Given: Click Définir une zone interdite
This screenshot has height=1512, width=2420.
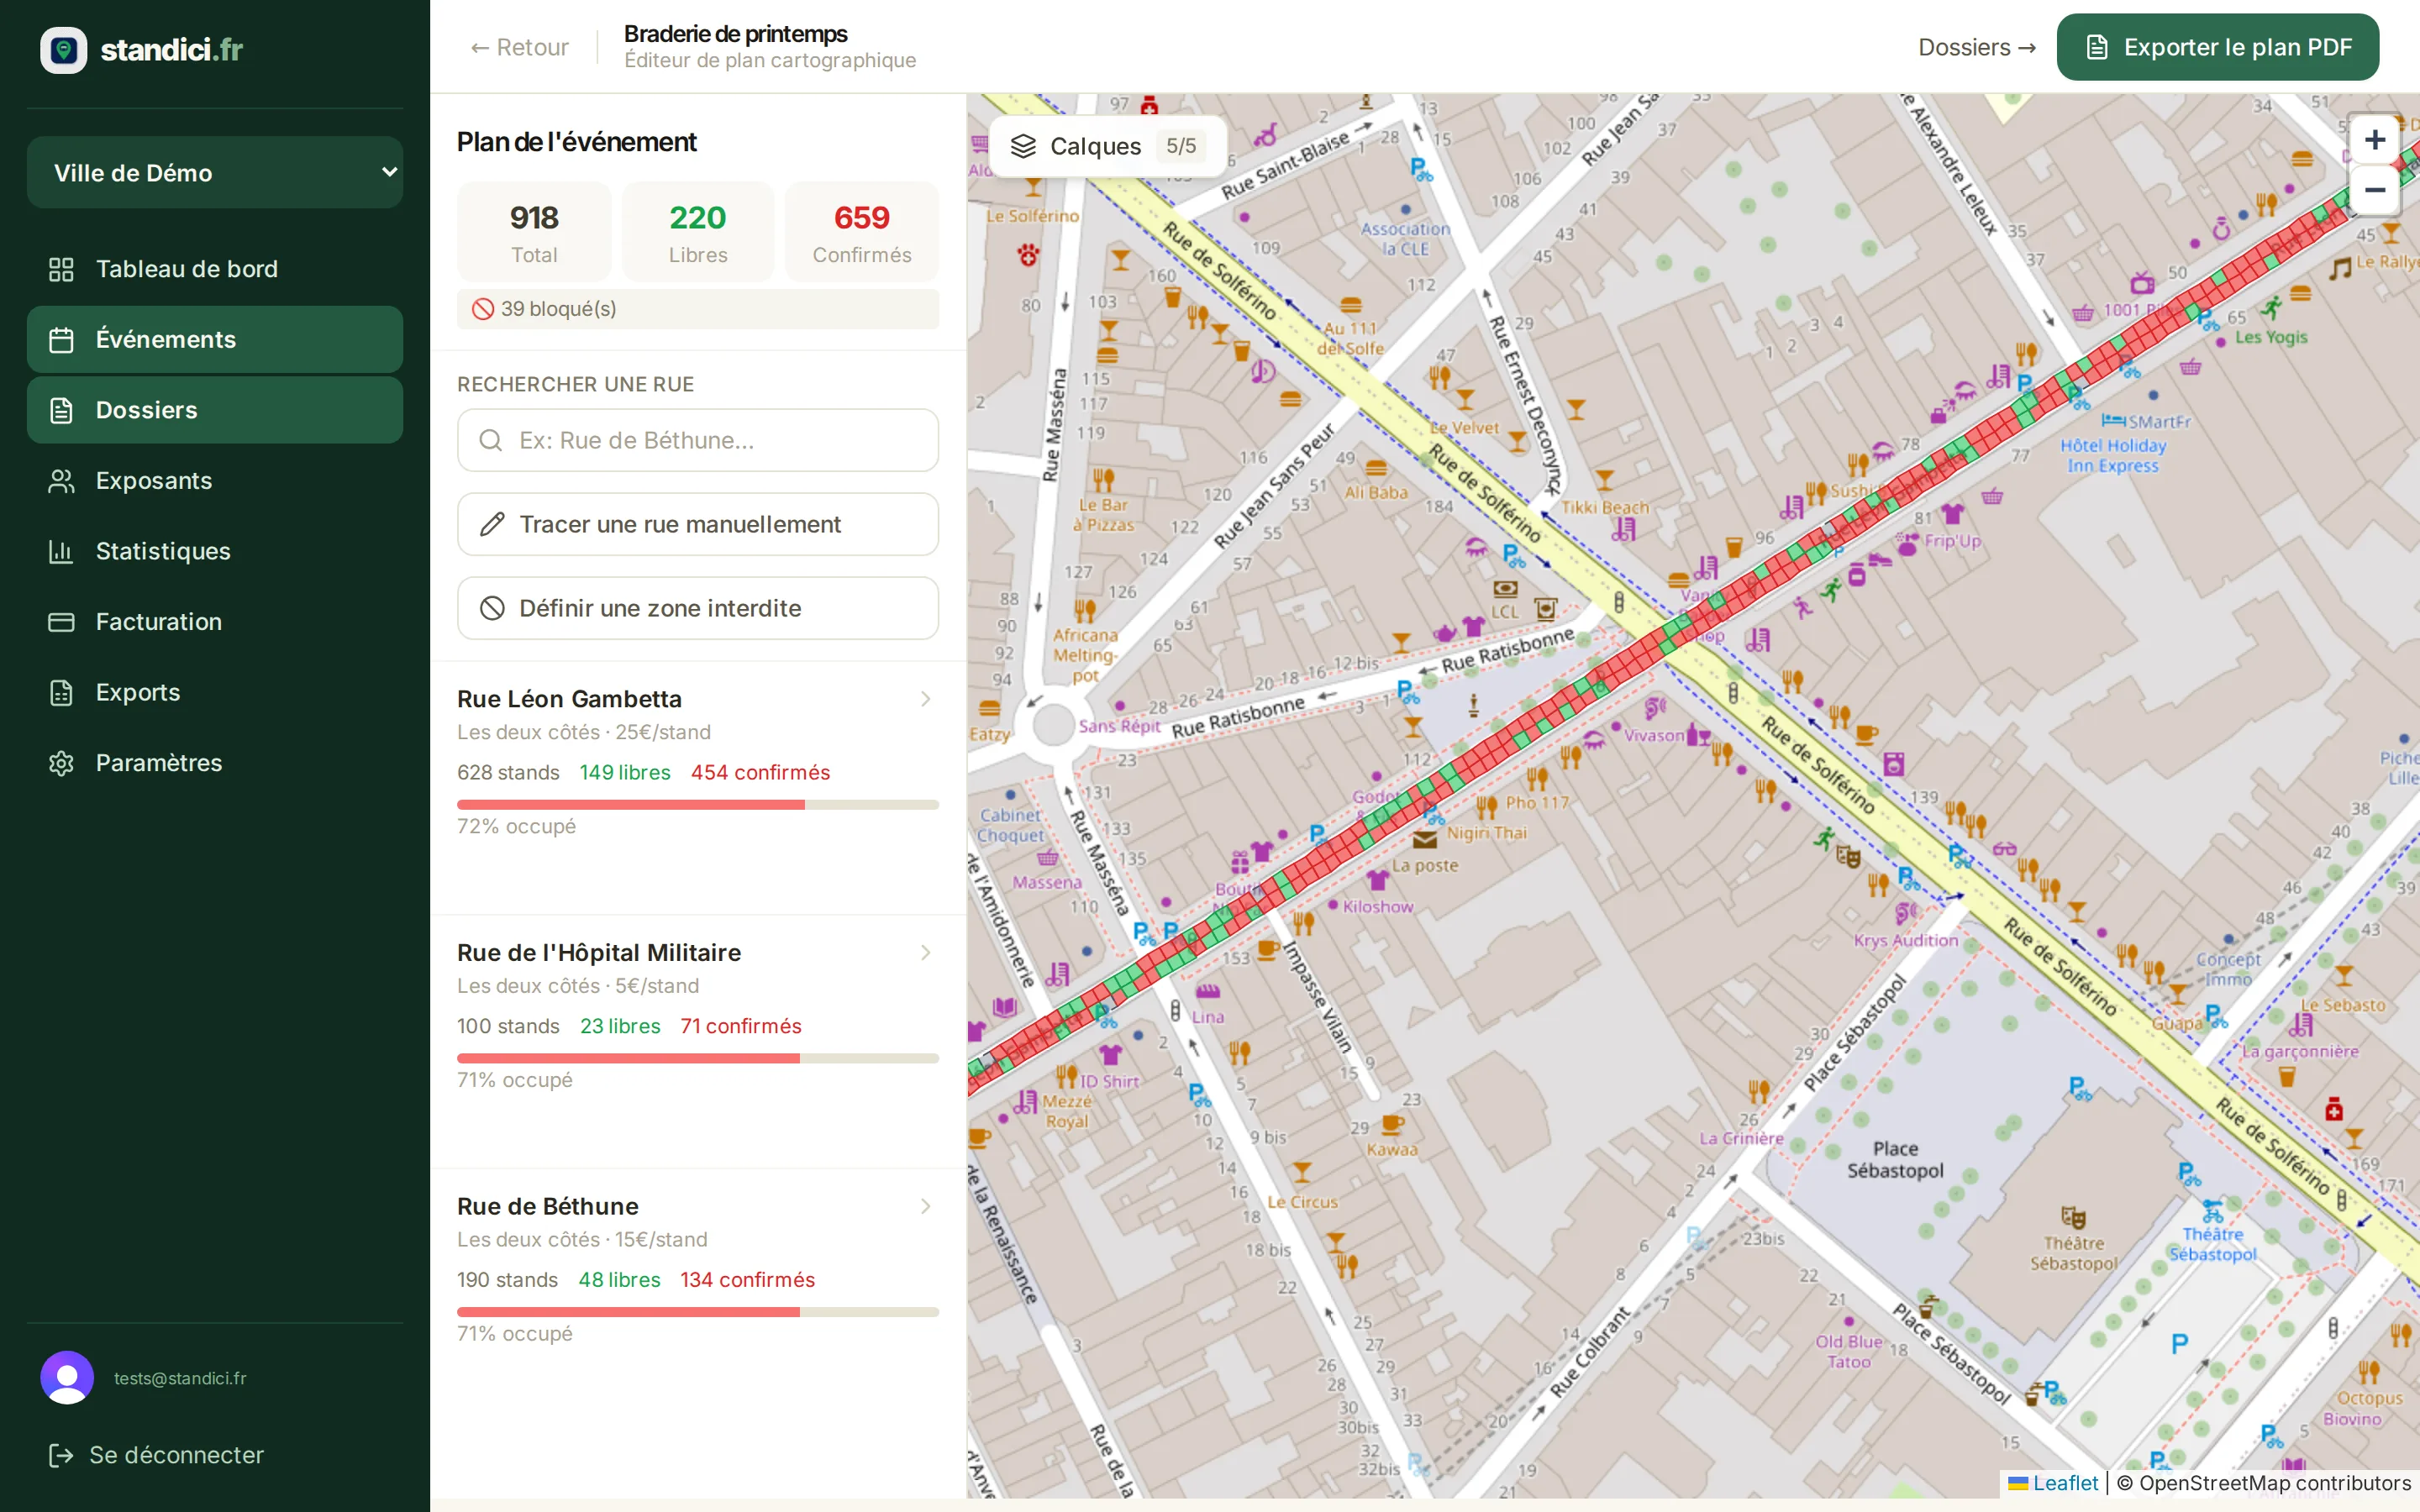Looking at the screenshot, I should pyautogui.click(x=698, y=608).
